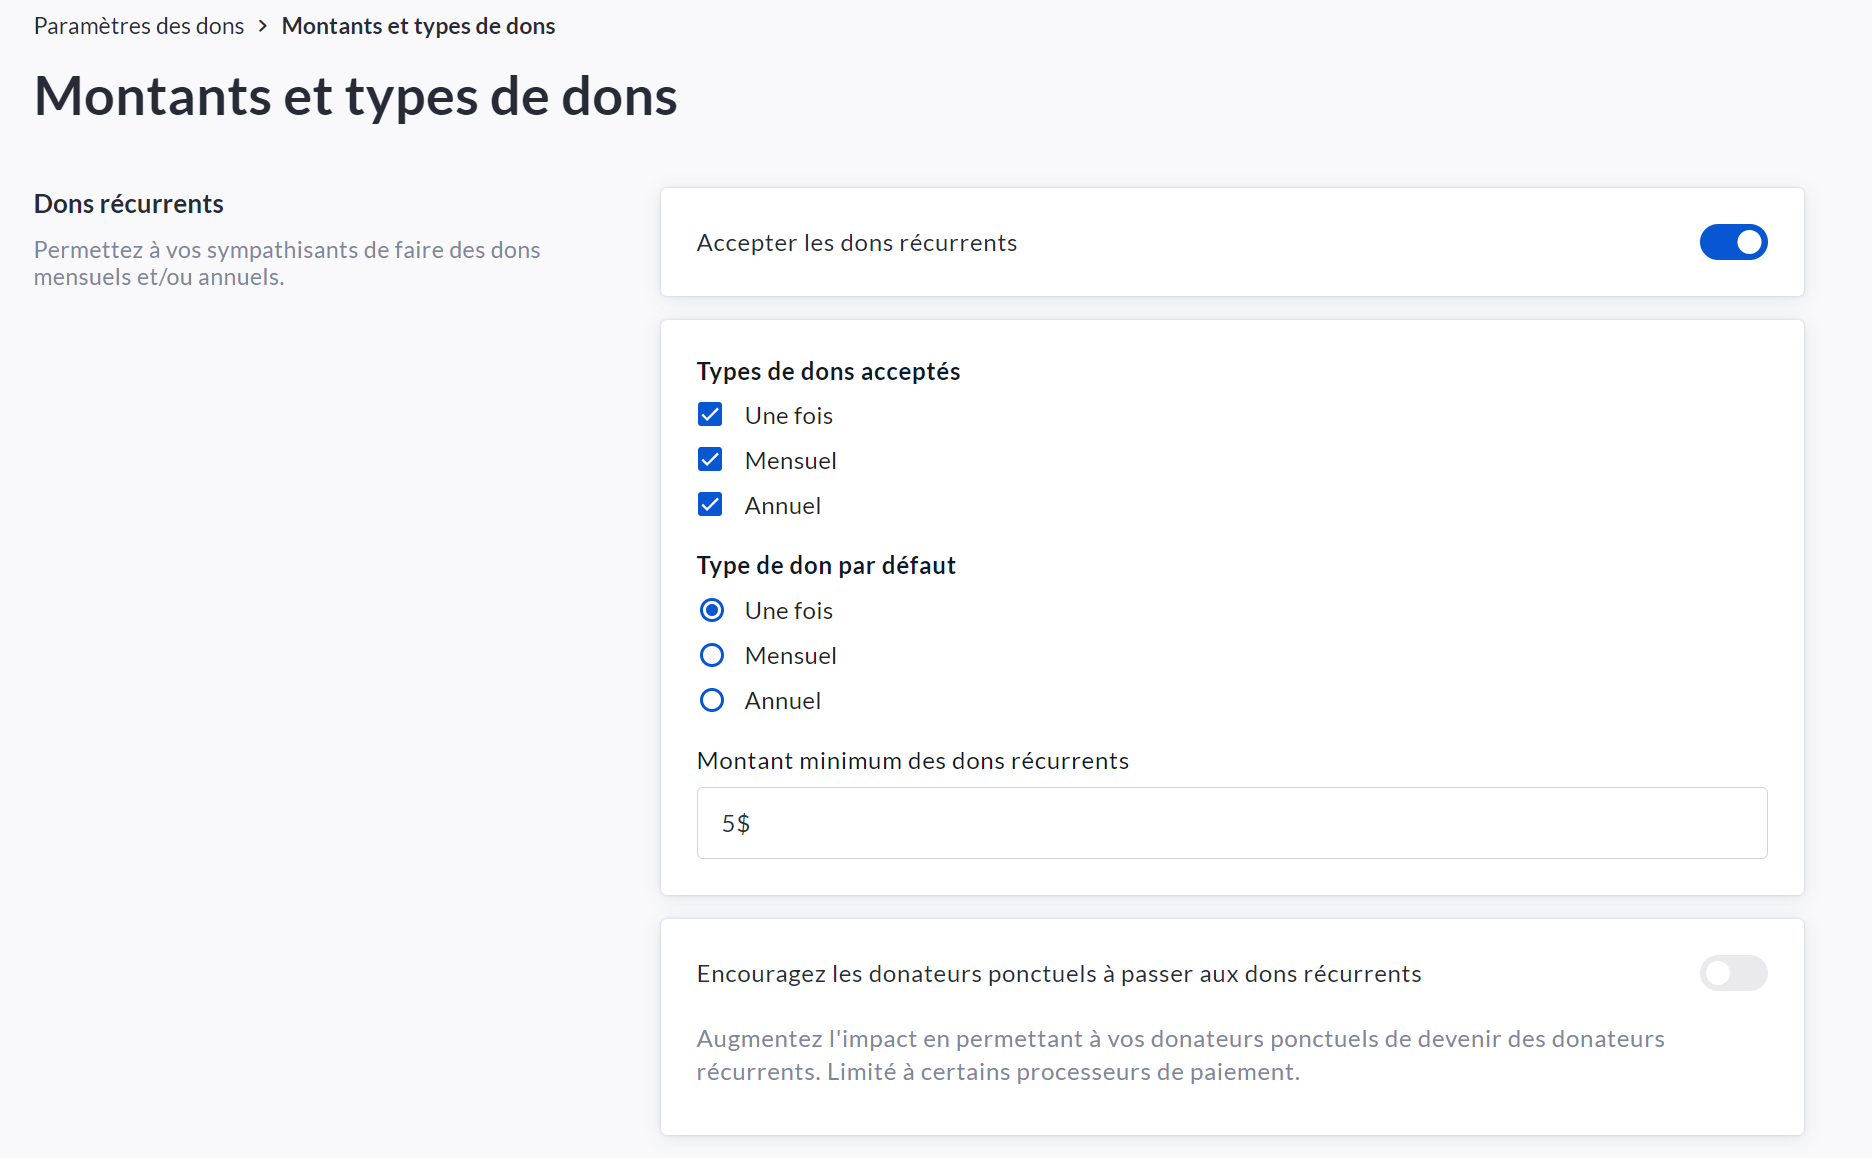Choose Mensuel as the default donation type
The height and width of the screenshot is (1158, 1872).
[712, 655]
